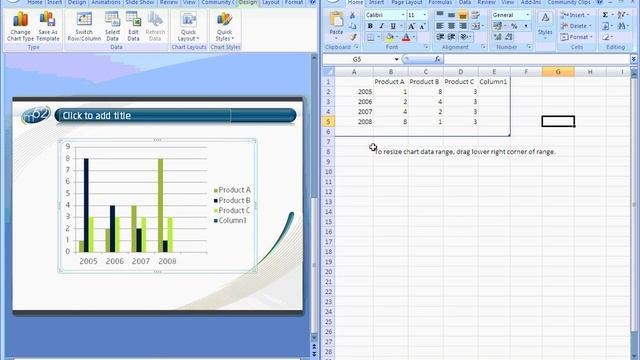Click AutoSum sigma icon in Editing group
This screenshot has width=640, height=360.
tap(606, 15)
